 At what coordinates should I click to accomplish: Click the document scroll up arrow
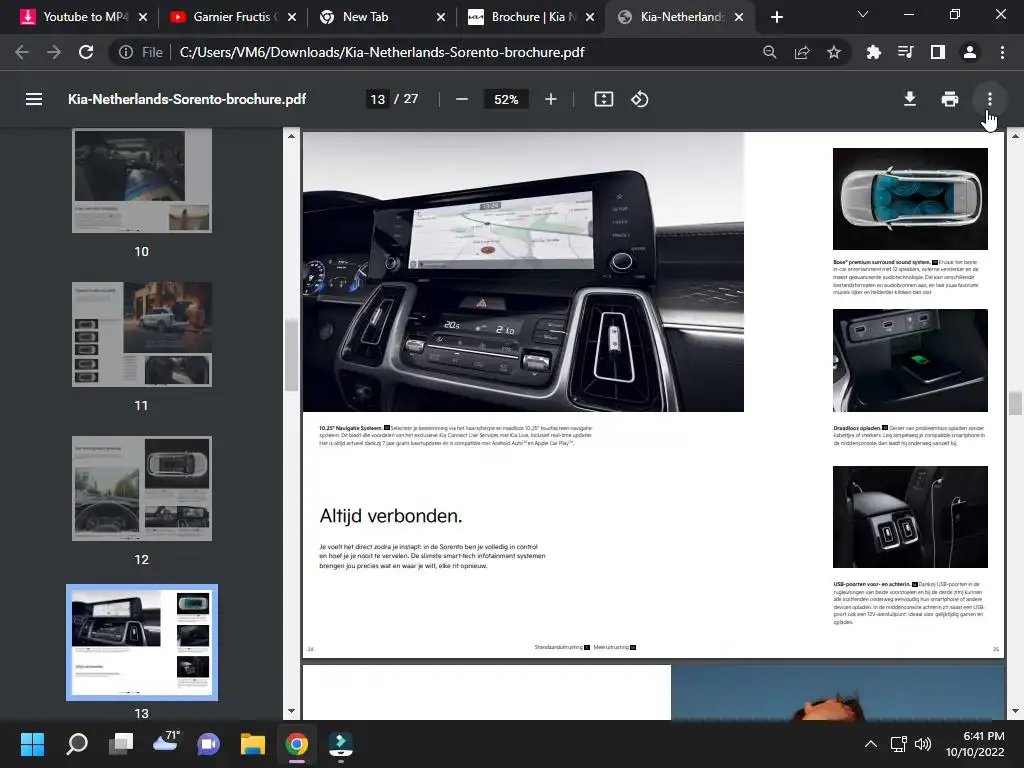coord(1015,136)
